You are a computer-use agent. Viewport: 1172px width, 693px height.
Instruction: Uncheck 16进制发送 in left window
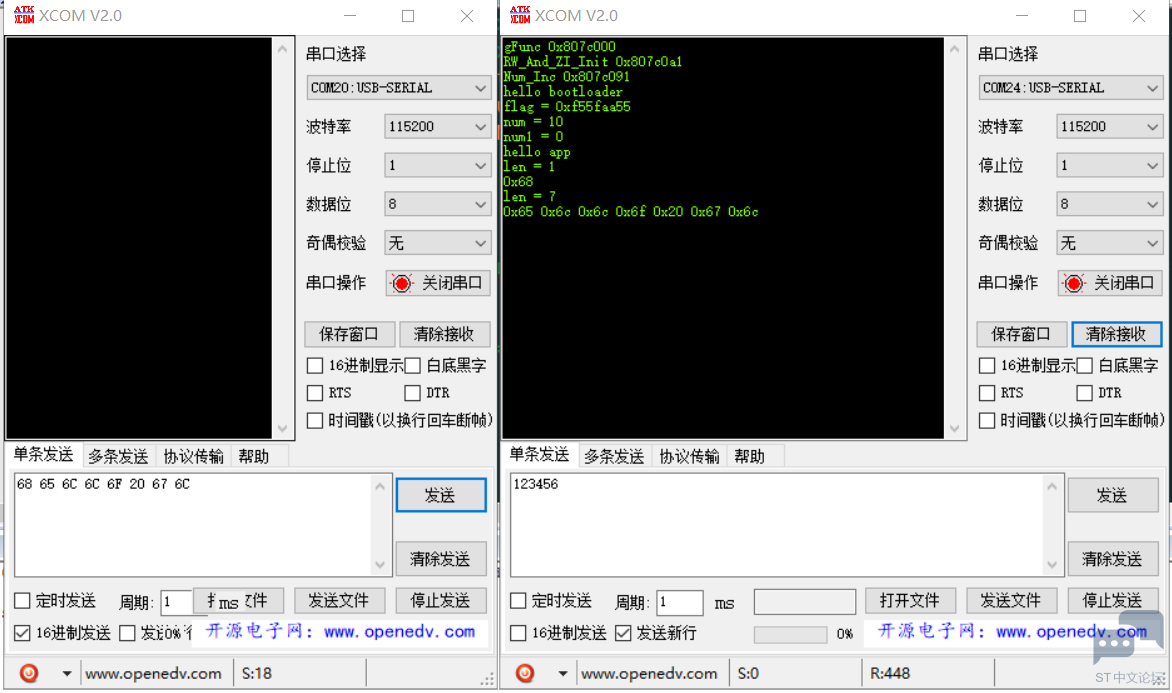22,633
